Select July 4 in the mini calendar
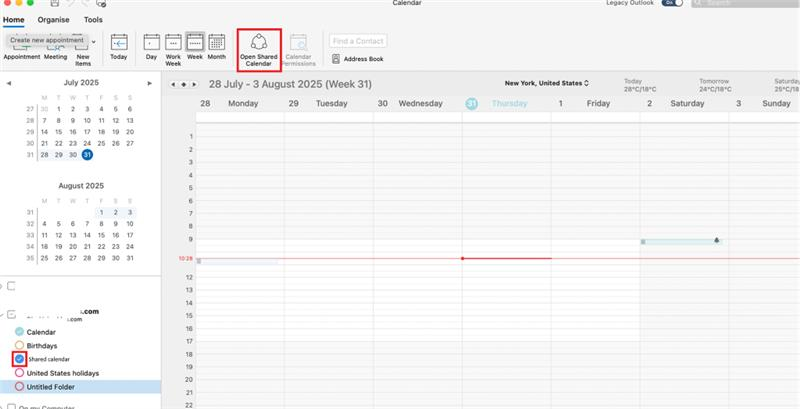The height and width of the screenshot is (409, 800). pyautogui.click(x=102, y=109)
